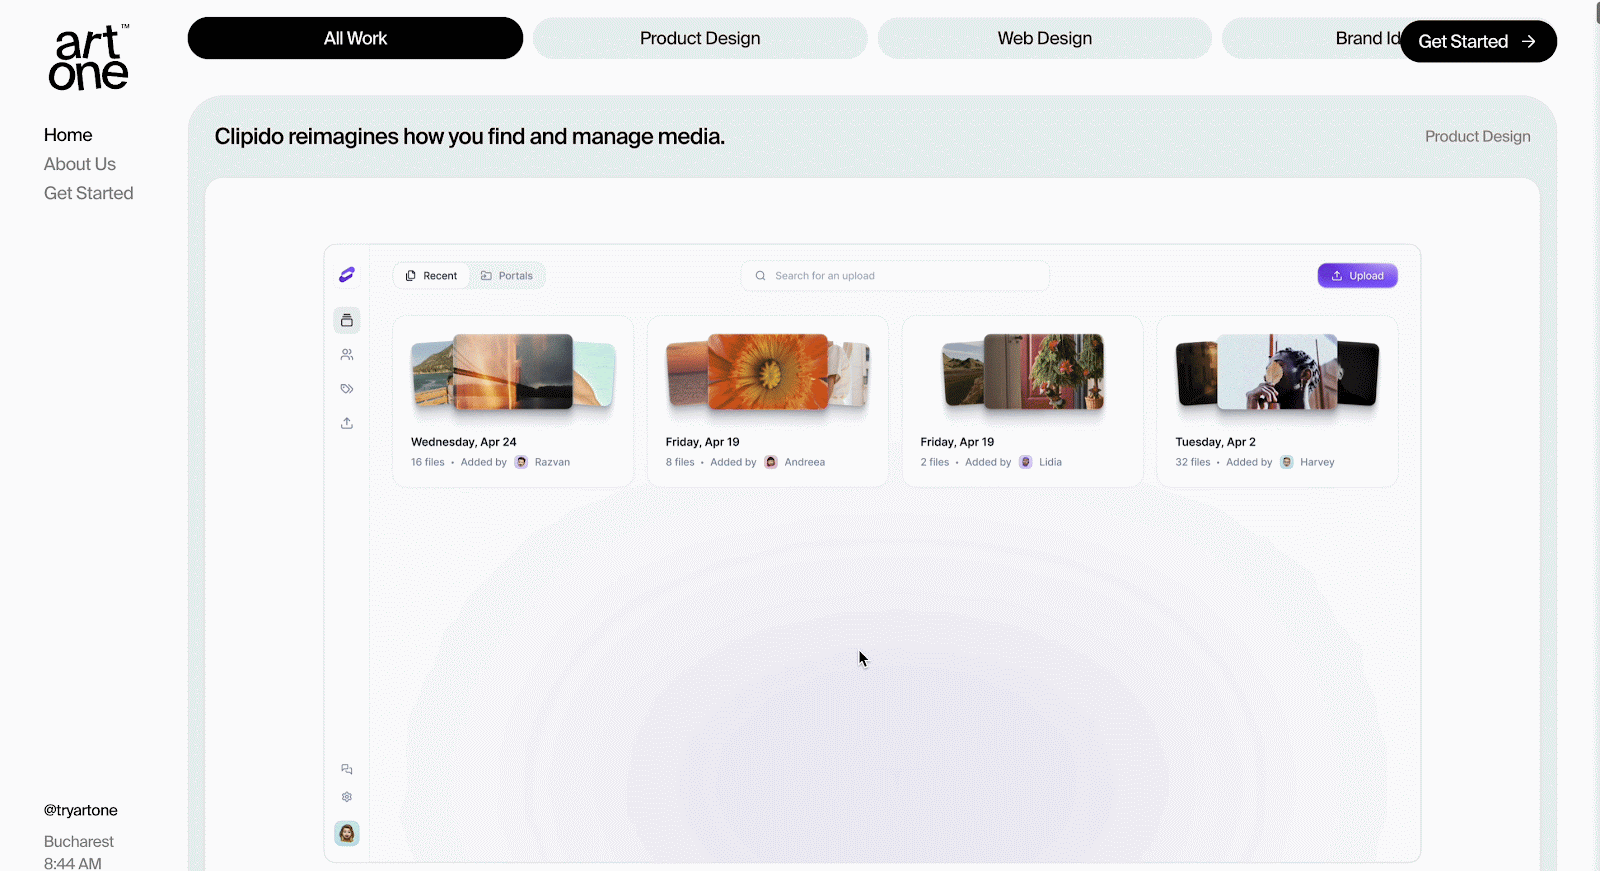Click the 'Tuesday, Apr 2' date title
Image resolution: width=1600 pixels, height=871 pixels.
(x=1215, y=442)
